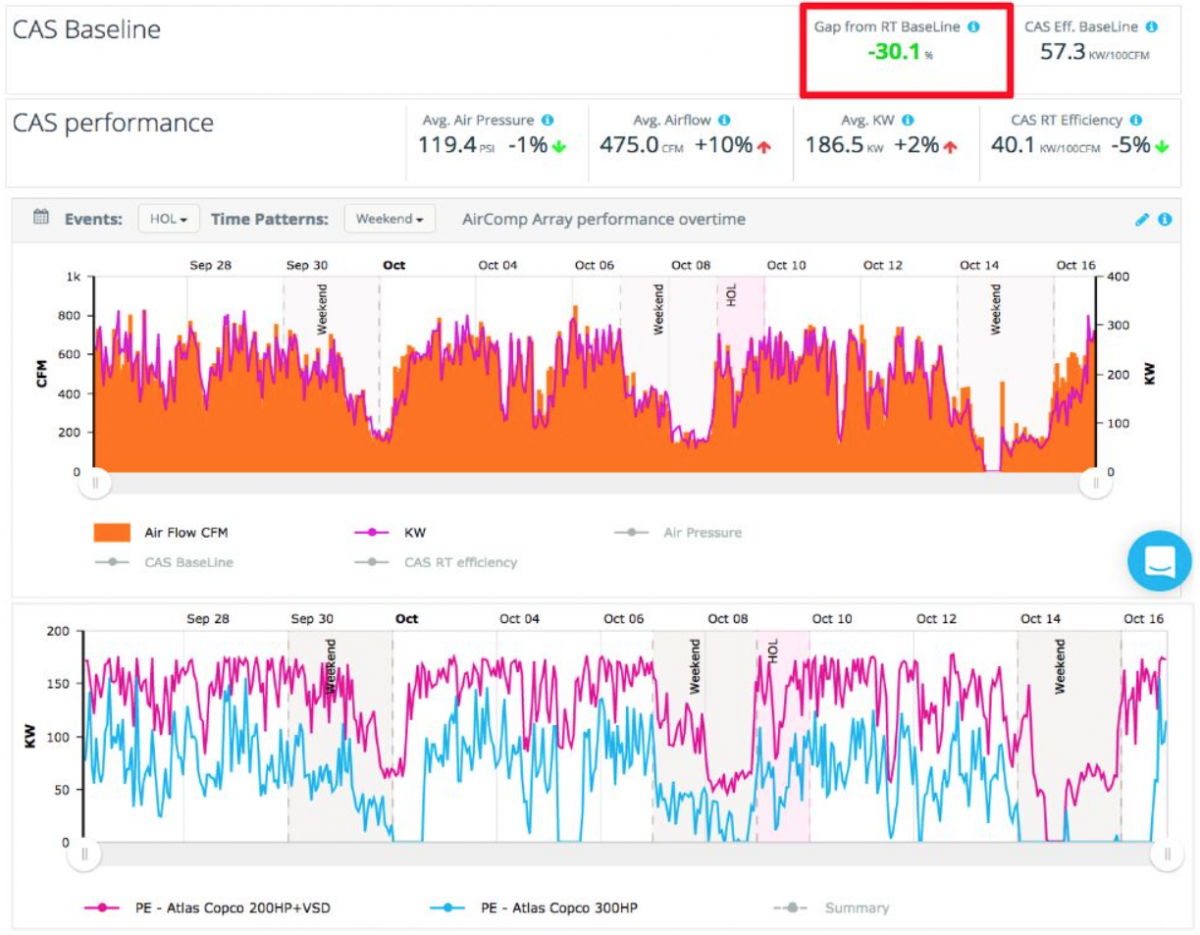Open the HOL events dropdown
The width and height of the screenshot is (1200, 935).
[x=168, y=218]
